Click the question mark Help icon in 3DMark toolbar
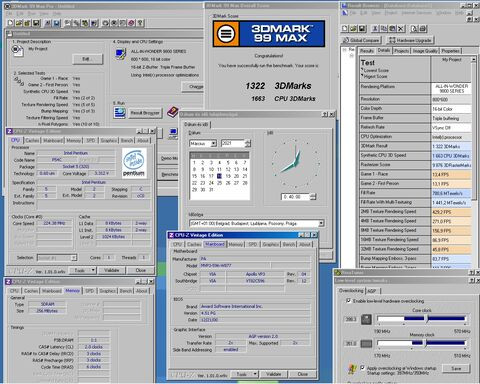The image size is (480, 384). (x=140, y=23)
